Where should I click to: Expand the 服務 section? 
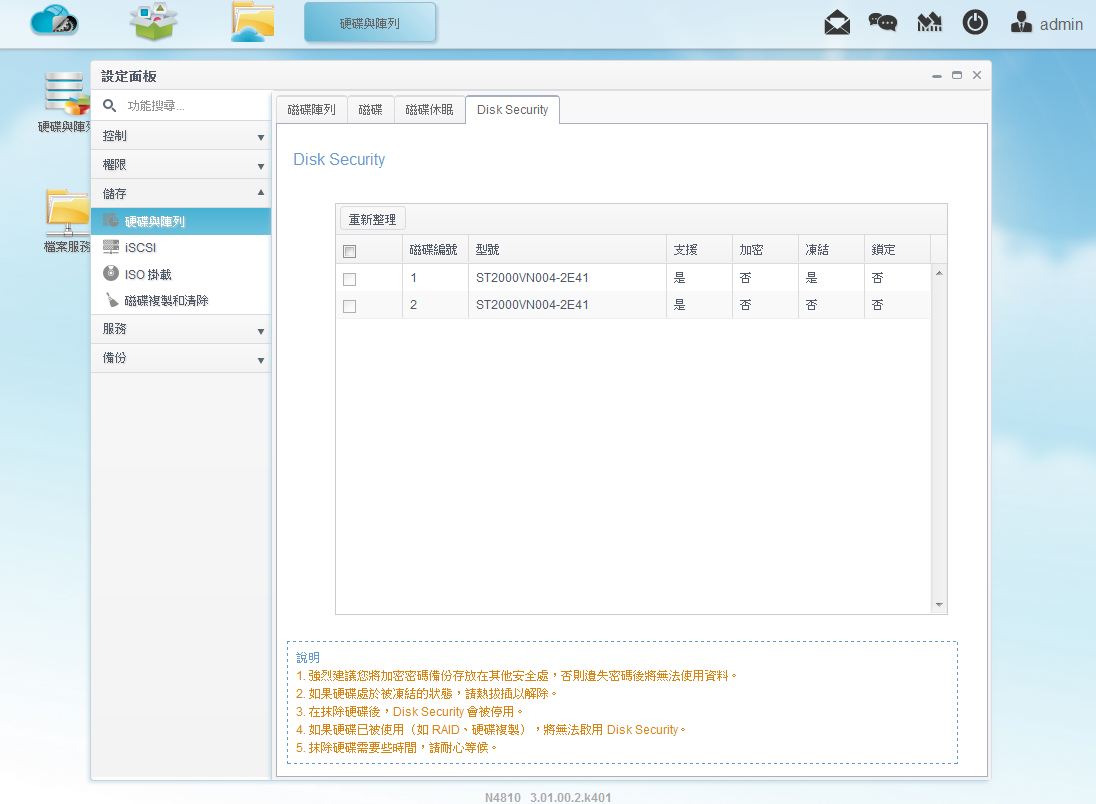pos(181,329)
